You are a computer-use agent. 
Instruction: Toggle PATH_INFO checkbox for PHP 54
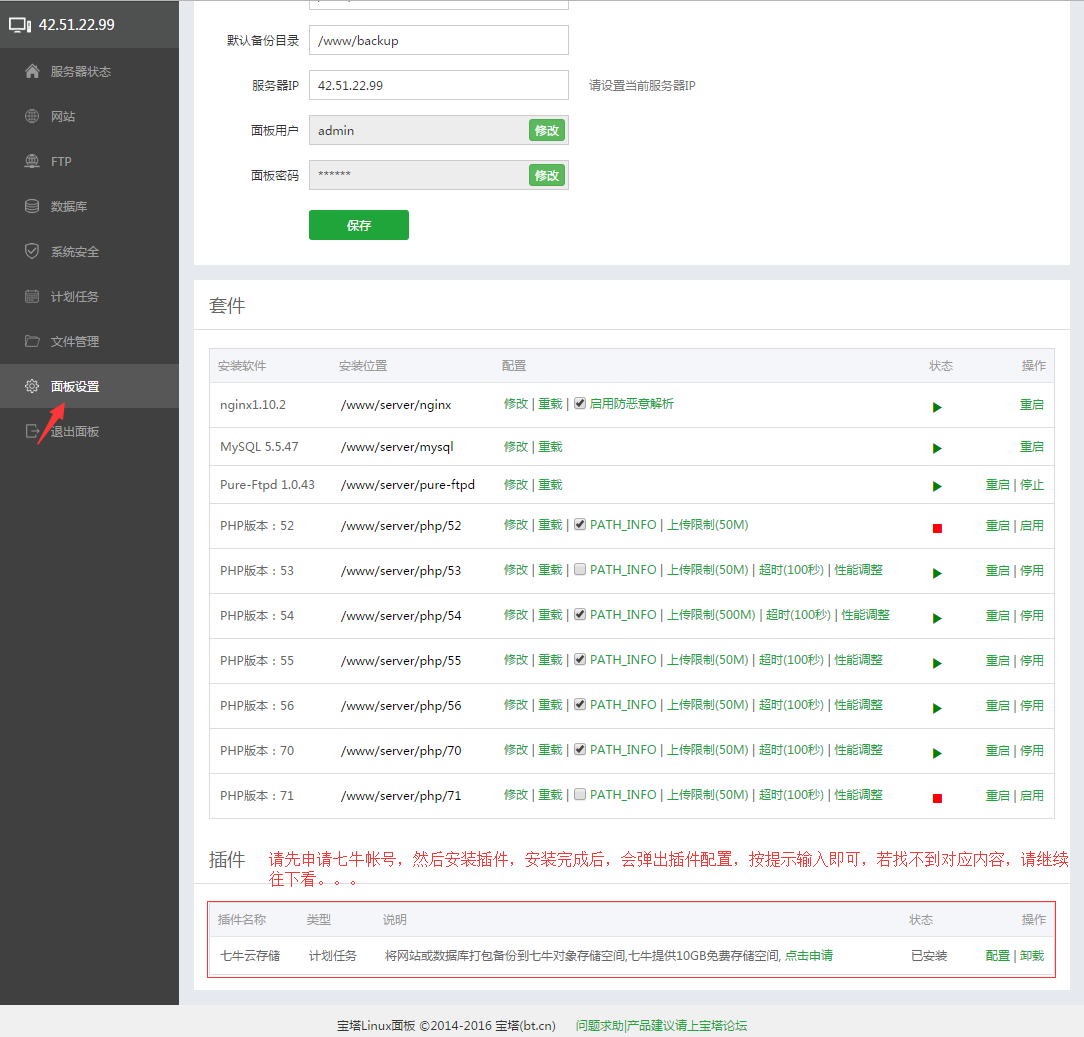580,614
